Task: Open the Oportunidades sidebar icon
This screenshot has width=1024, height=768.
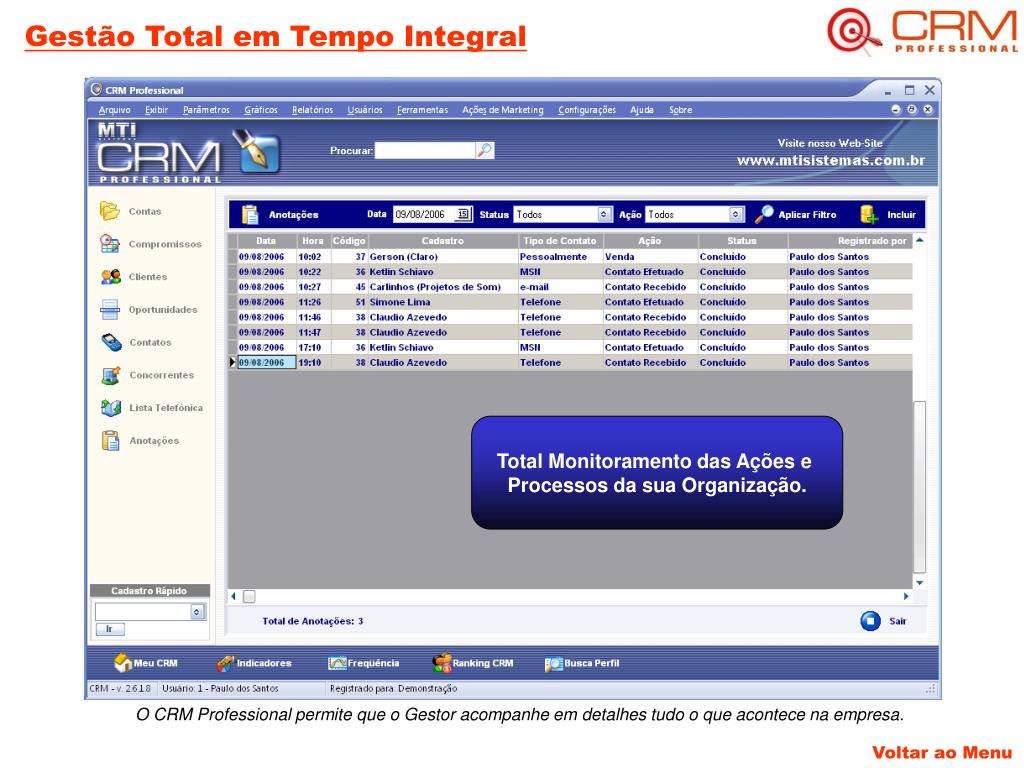Action: coord(110,309)
